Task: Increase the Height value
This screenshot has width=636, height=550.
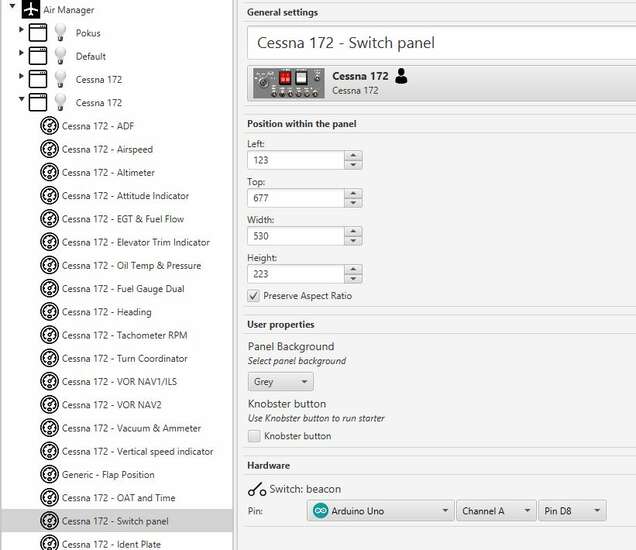Action: 353,269
